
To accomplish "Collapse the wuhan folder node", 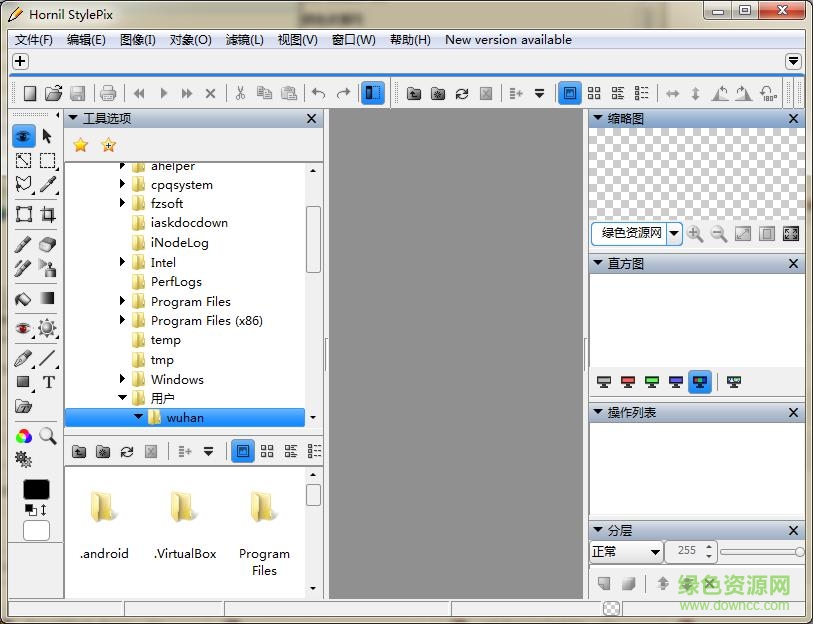I will (x=138, y=417).
